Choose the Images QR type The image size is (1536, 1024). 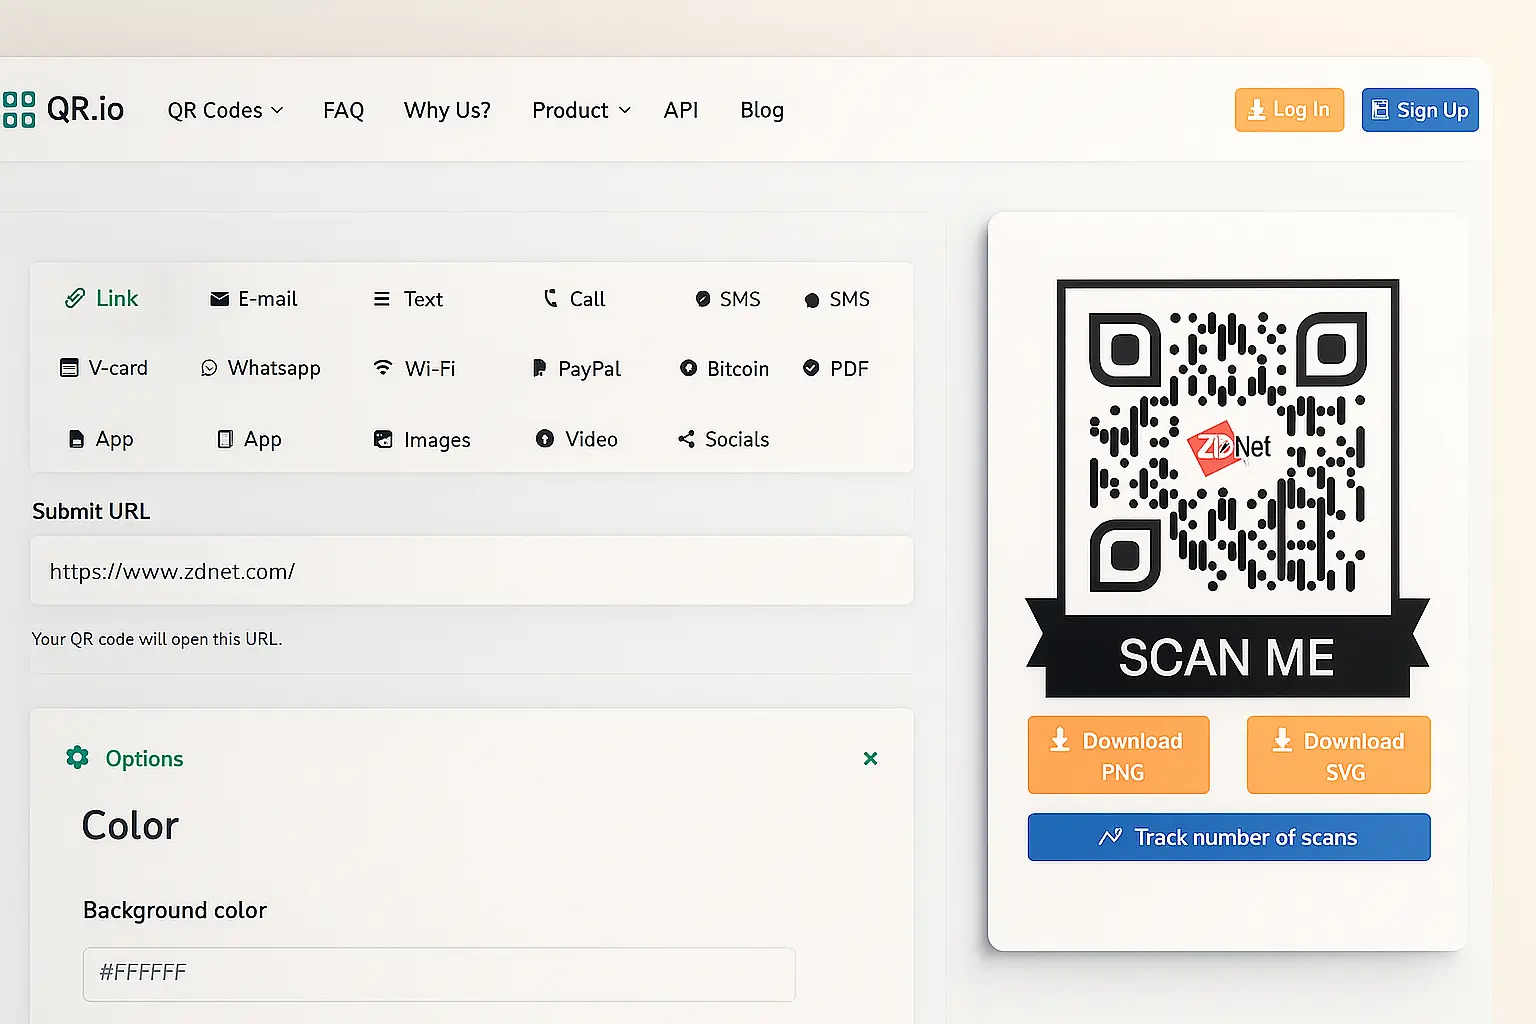click(422, 439)
